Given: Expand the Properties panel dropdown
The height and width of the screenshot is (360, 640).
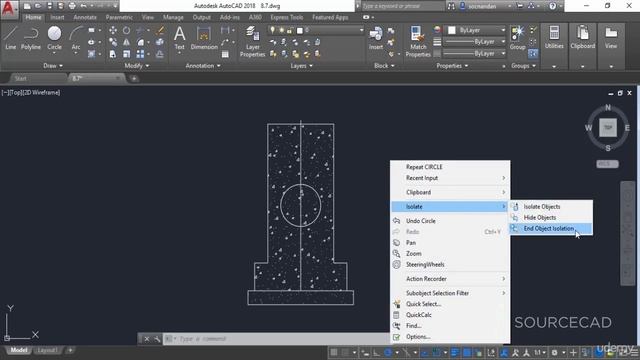Looking at the screenshot, I should [x=452, y=66].
